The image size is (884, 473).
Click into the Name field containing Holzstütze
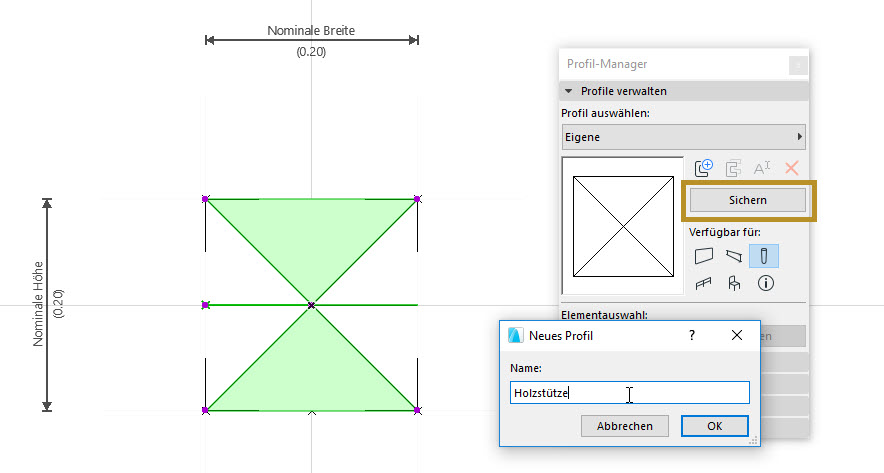click(x=630, y=393)
